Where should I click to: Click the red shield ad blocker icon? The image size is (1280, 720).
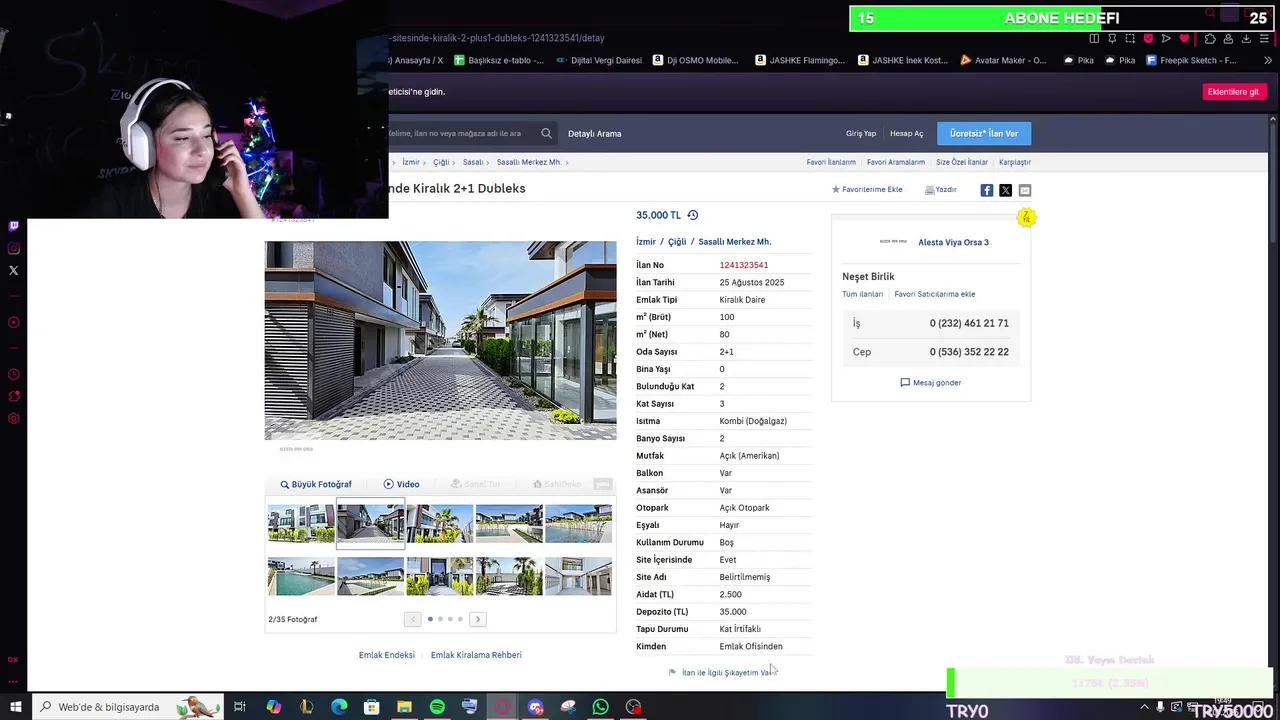[1148, 38]
